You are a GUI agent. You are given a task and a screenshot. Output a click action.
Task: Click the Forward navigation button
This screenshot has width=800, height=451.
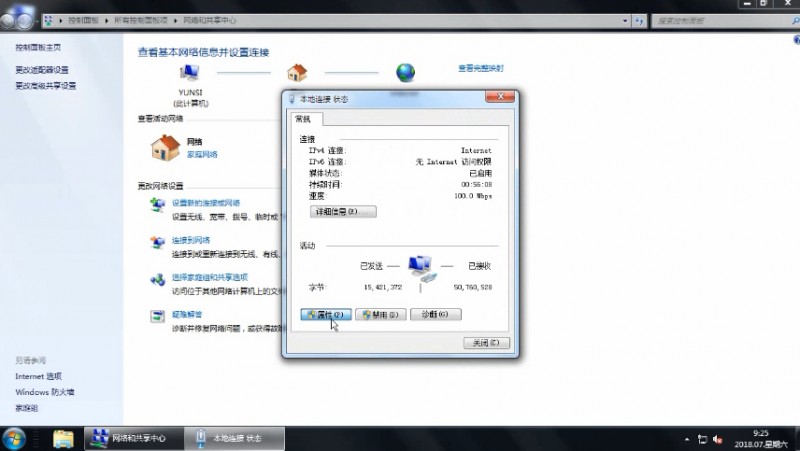point(25,20)
